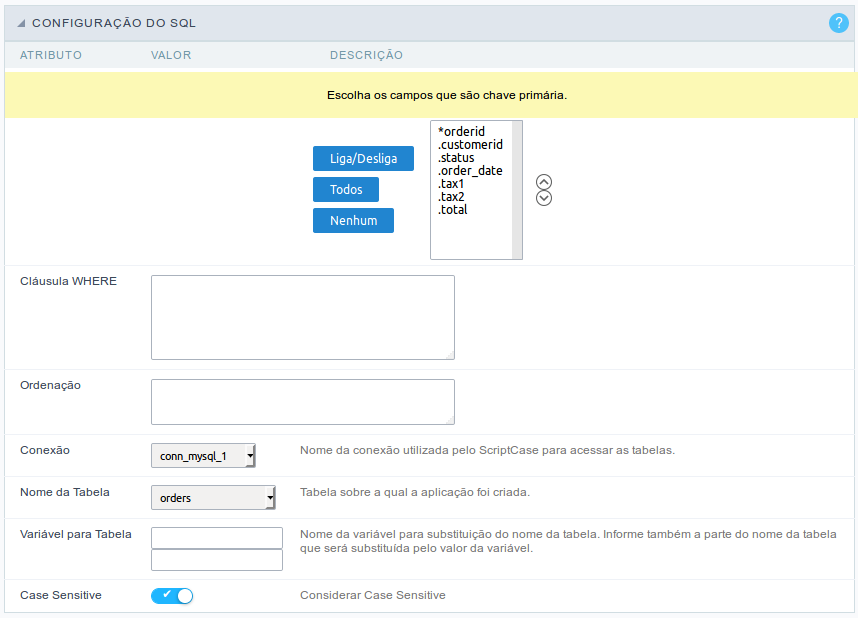Focus second Variável para Tabela input
Image resolution: width=858 pixels, height=618 pixels.
(x=217, y=560)
